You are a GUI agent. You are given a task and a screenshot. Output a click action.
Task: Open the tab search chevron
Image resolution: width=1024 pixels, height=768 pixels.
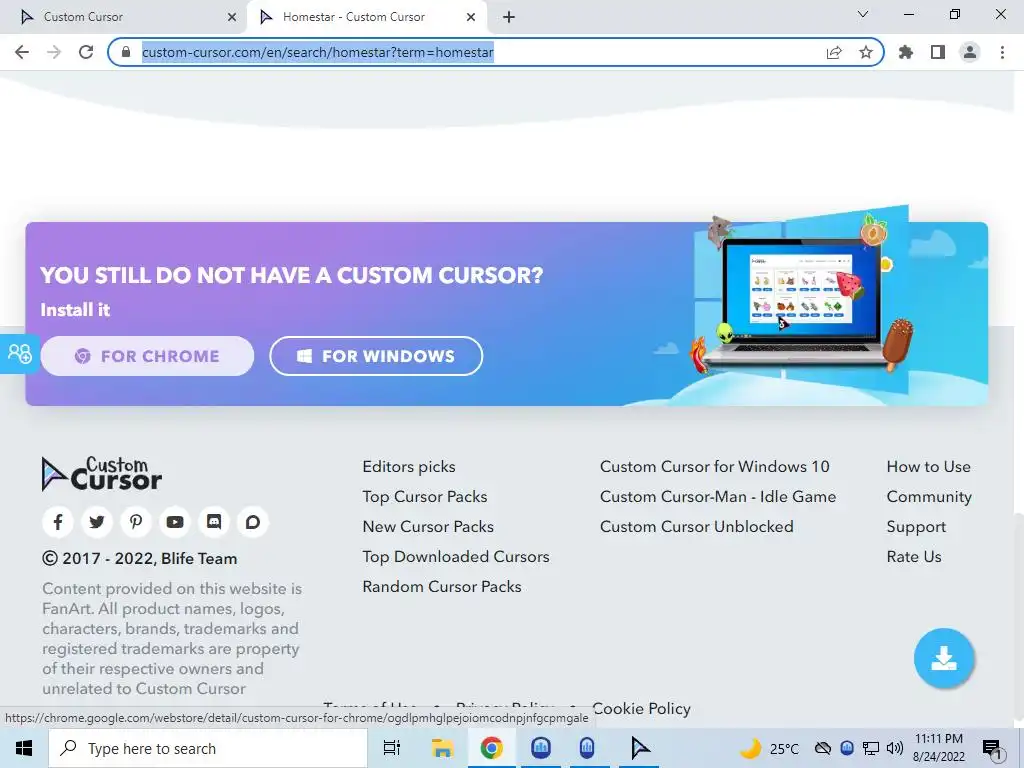863,14
